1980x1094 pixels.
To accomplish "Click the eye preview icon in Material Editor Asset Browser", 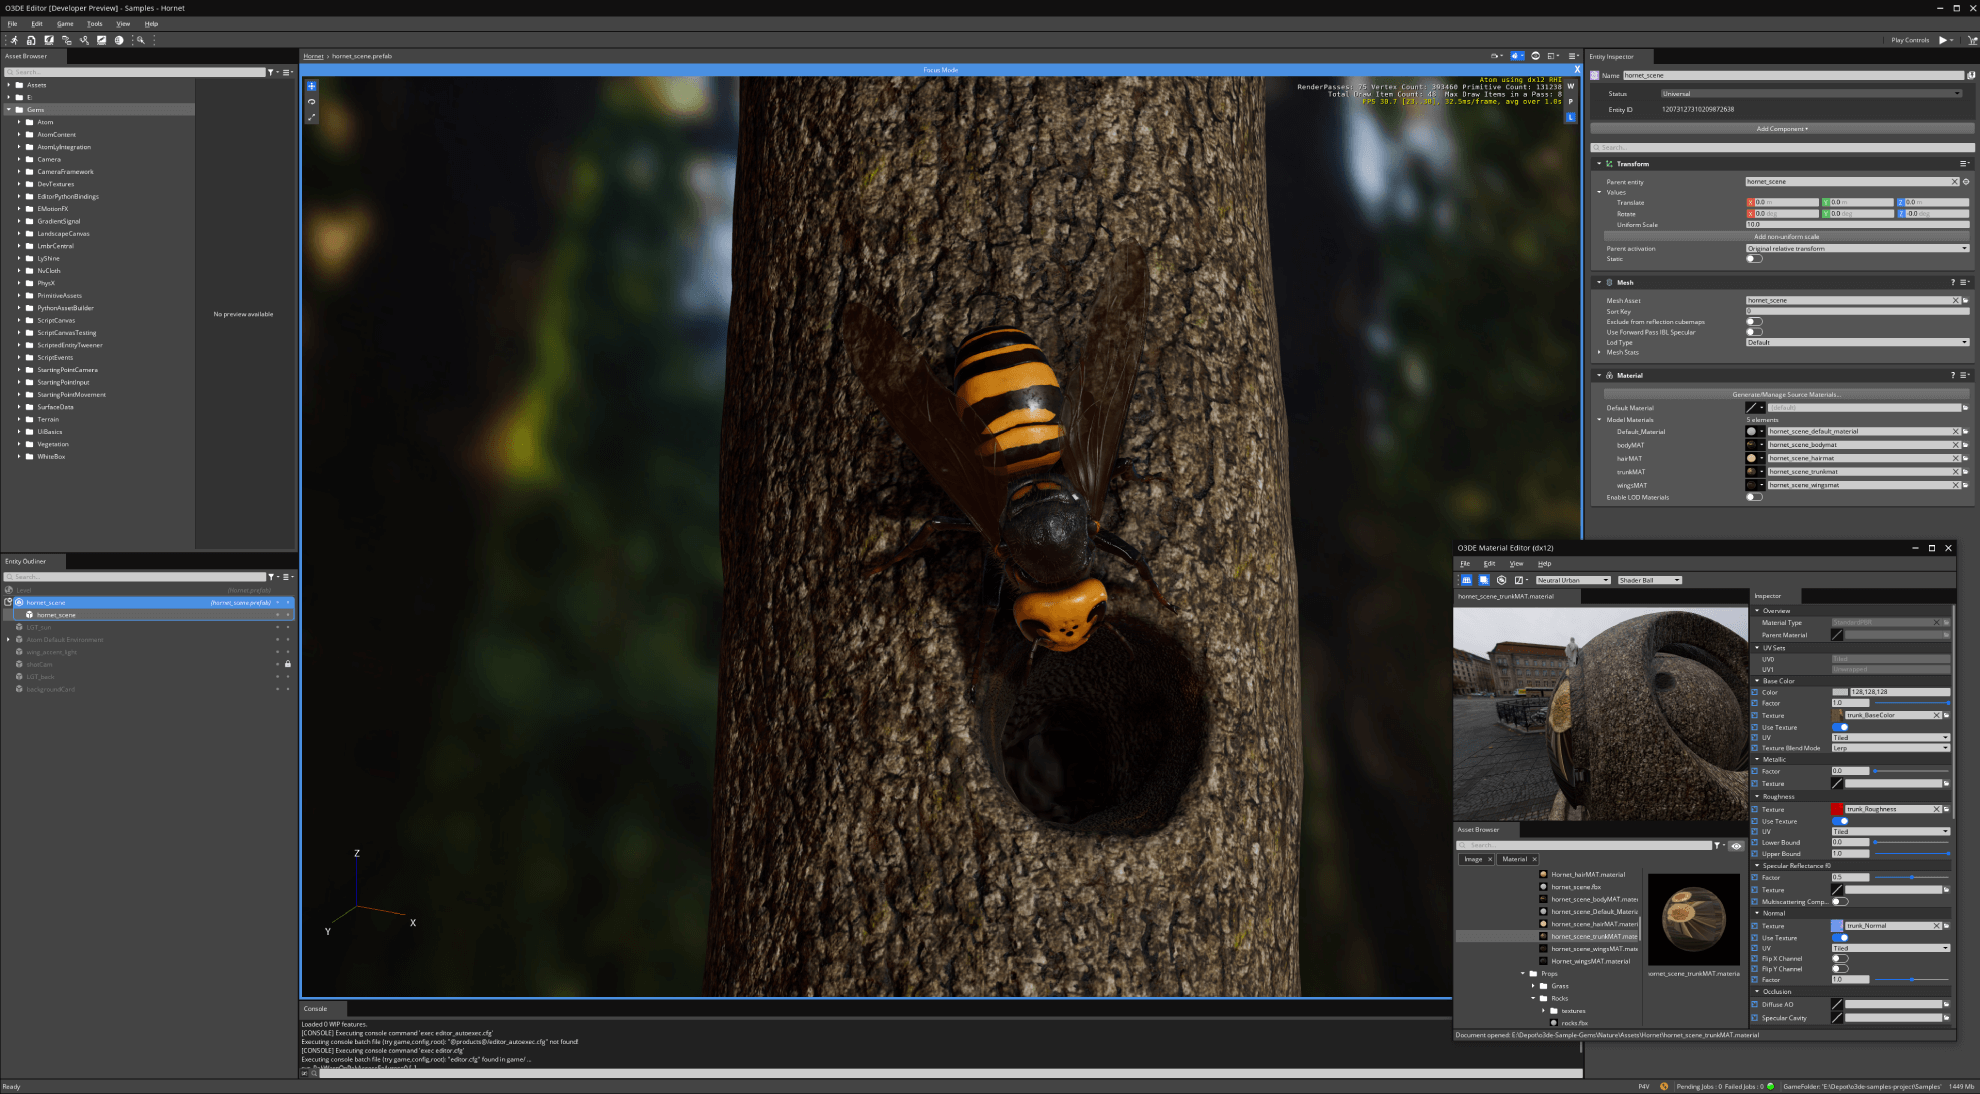I will coord(1737,845).
